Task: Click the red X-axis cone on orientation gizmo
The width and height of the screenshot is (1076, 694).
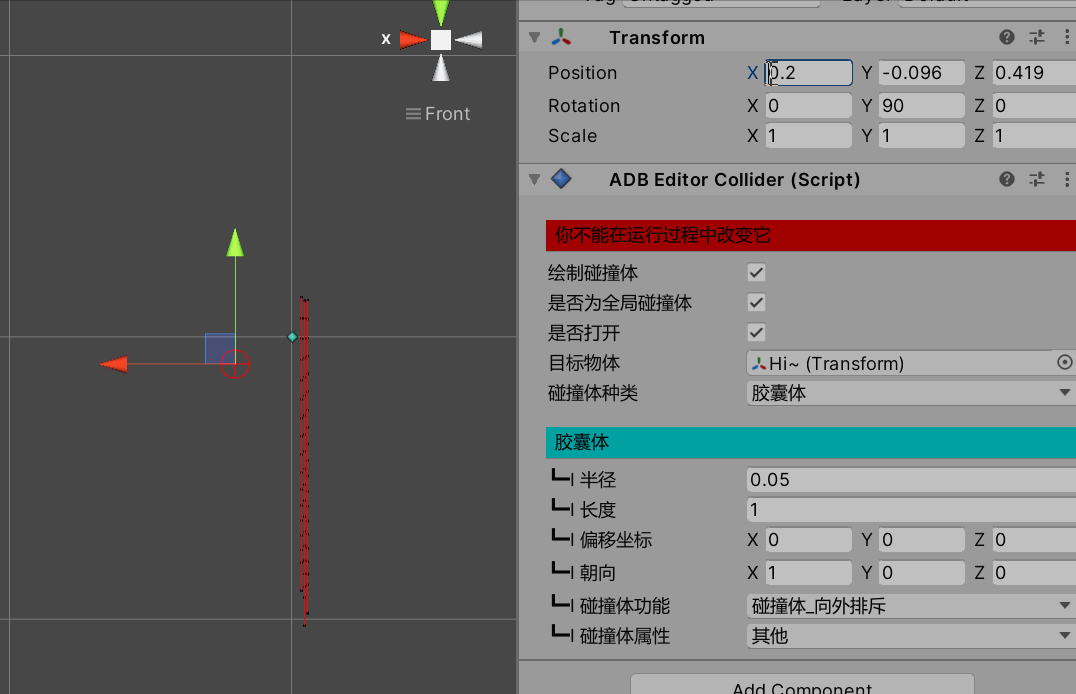Action: pyautogui.click(x=412, y=40)
